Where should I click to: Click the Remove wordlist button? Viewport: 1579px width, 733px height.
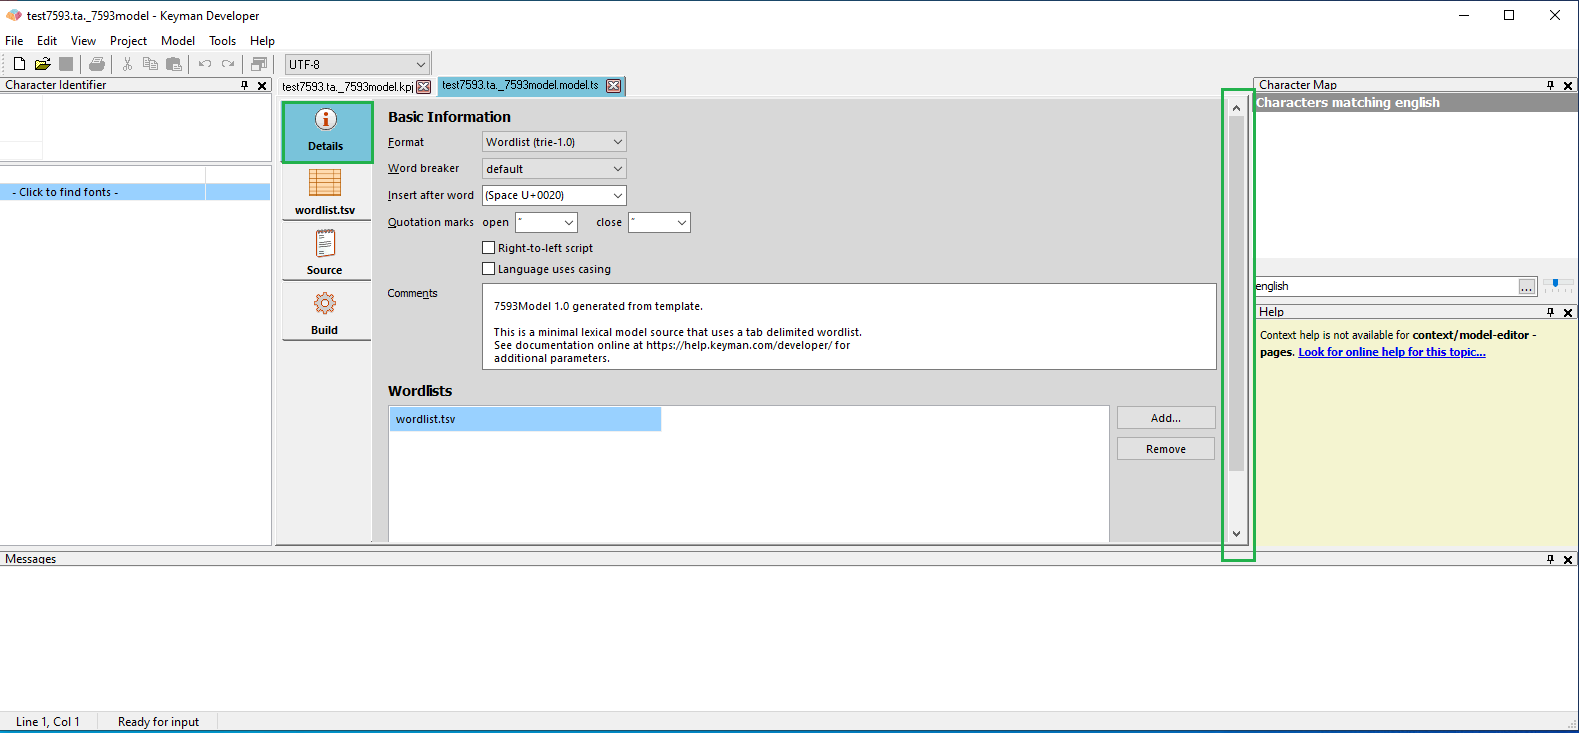1166,449
